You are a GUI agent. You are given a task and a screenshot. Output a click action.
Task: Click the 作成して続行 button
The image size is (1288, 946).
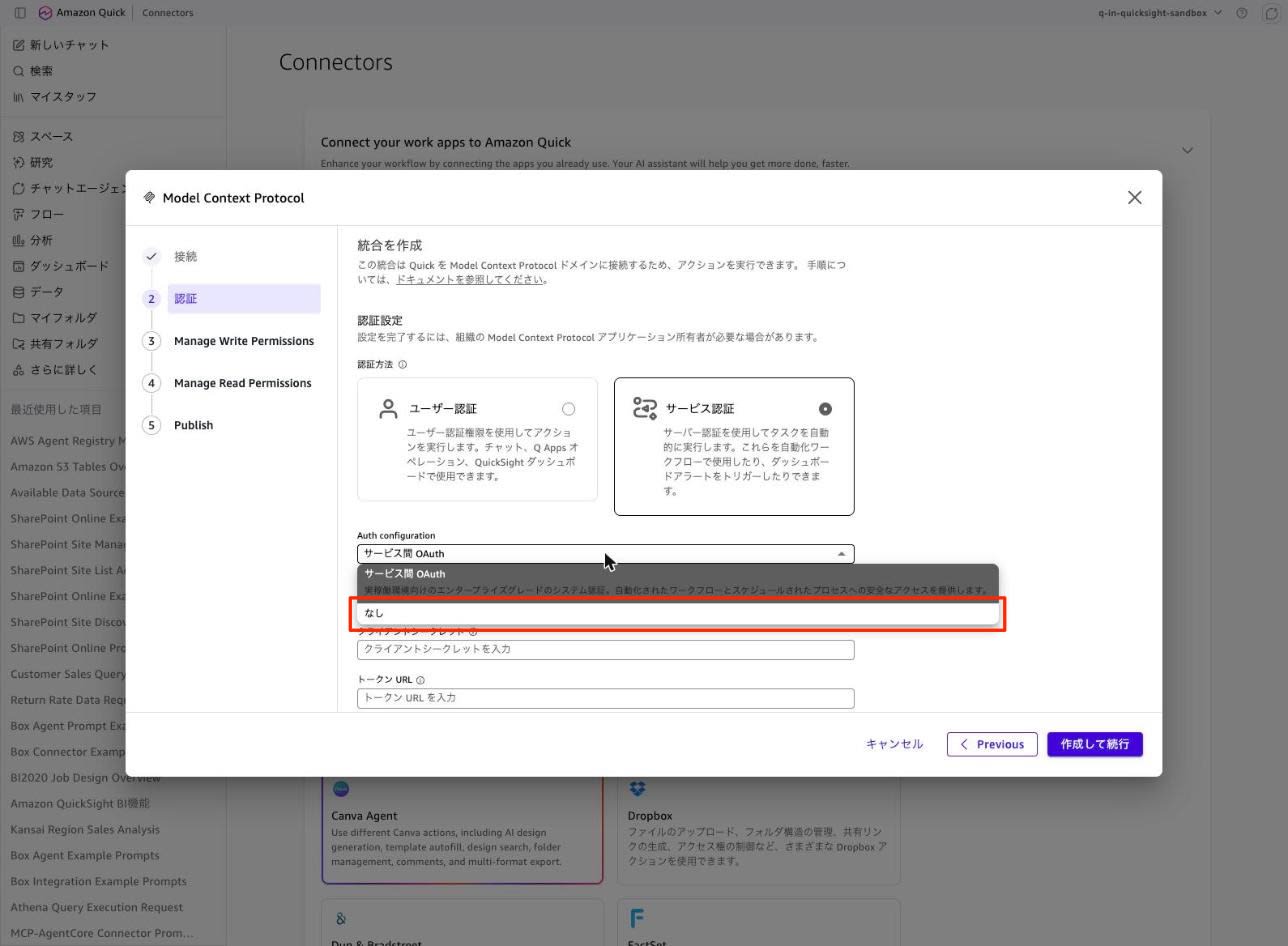(1095, 744)
